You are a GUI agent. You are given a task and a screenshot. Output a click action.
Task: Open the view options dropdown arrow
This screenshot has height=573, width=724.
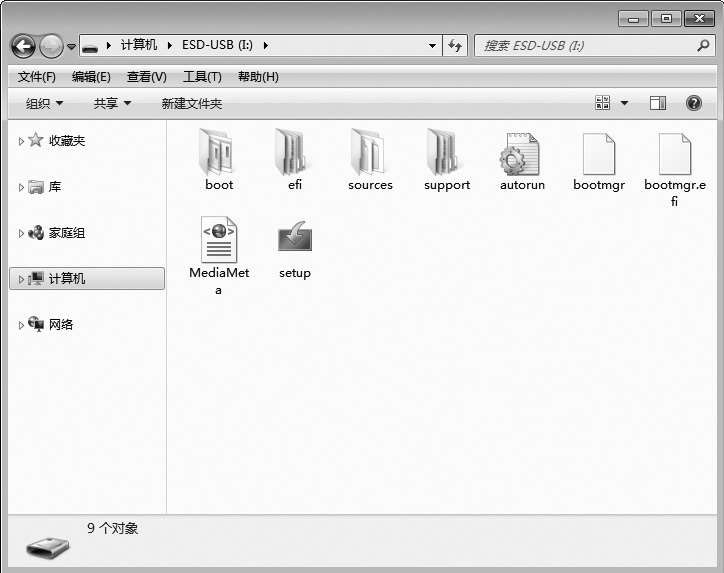(x=625, y=103)
